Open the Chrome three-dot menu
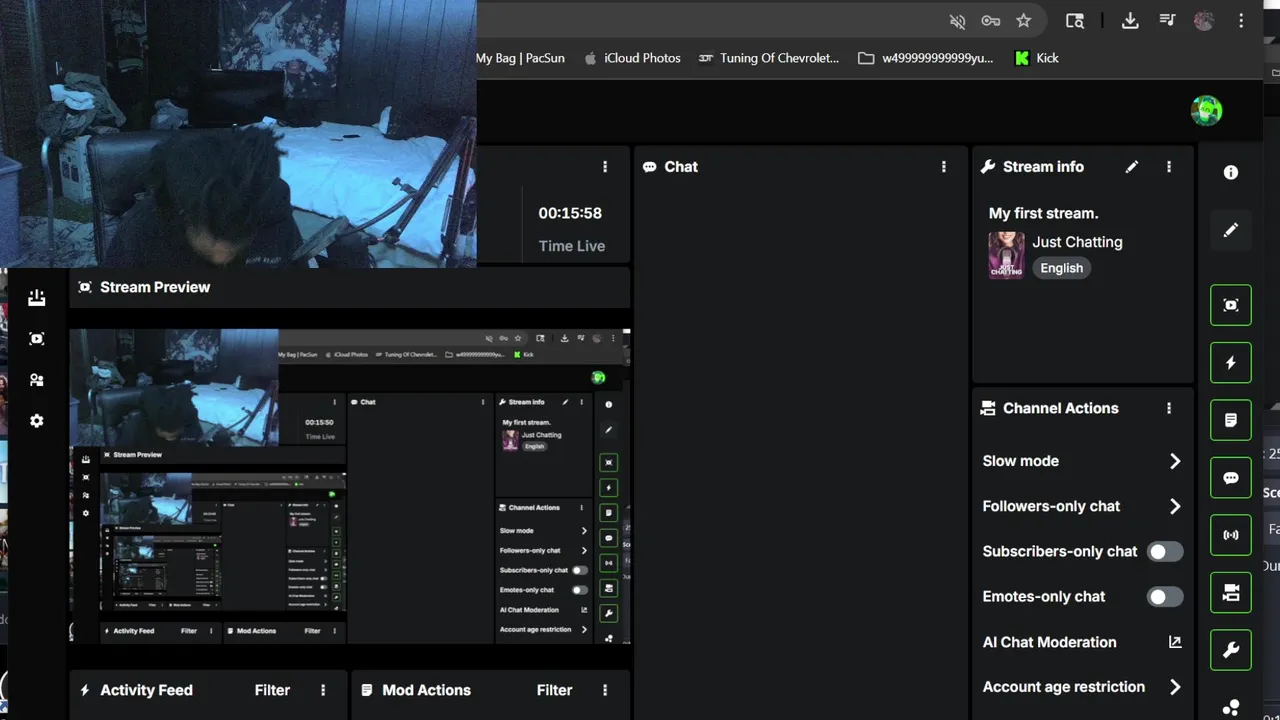This screenshot has height=720, width=1280. (1241, 21)
